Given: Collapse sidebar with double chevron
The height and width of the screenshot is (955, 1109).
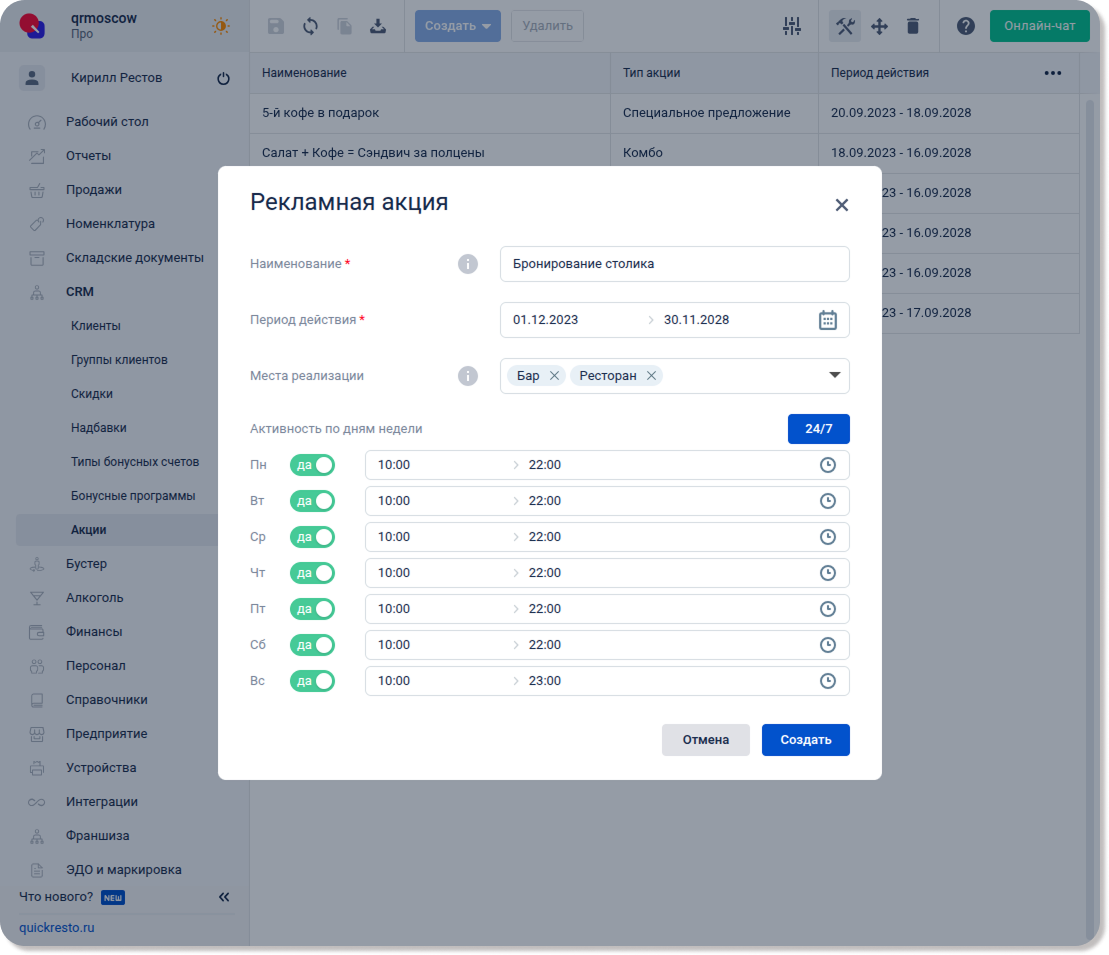Looking at the screenshot, I should (x=224, y=897).
